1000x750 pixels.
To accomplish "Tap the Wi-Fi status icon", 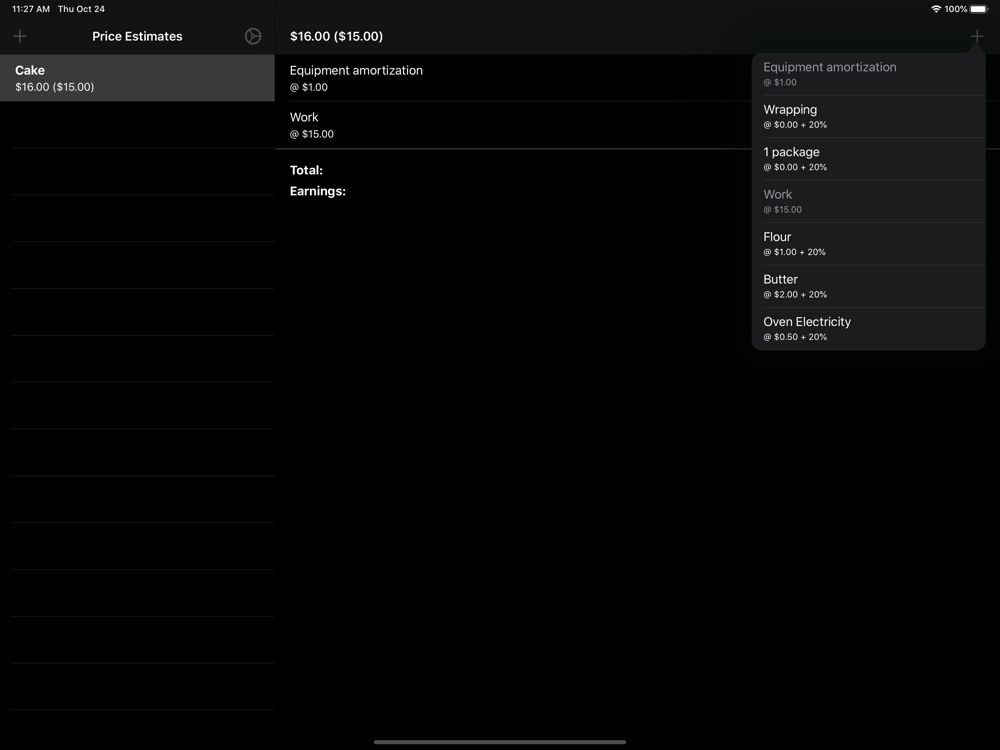I will pyautogui.click(x=936, y=9).
